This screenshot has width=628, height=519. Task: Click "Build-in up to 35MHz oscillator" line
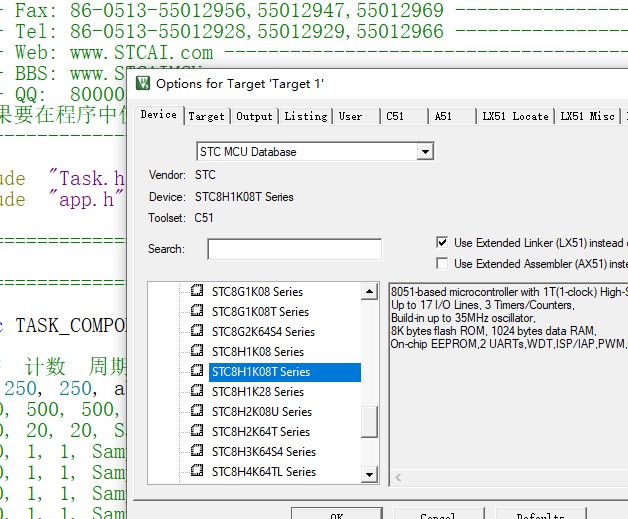point(463,318)
